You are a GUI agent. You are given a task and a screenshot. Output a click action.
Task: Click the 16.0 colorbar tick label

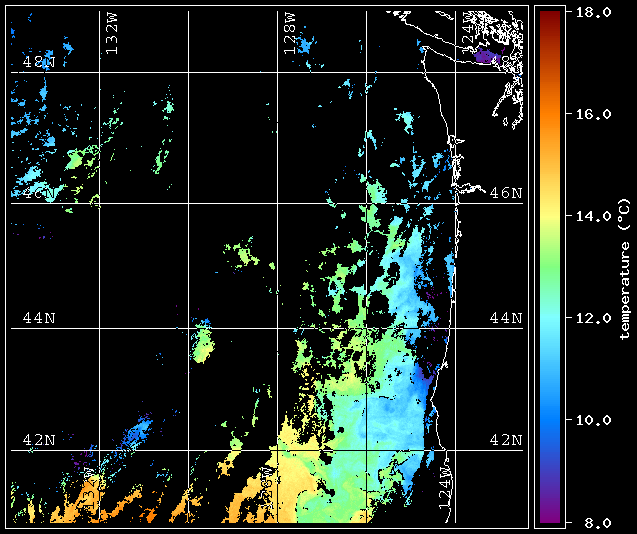click(x=594, y=114)
